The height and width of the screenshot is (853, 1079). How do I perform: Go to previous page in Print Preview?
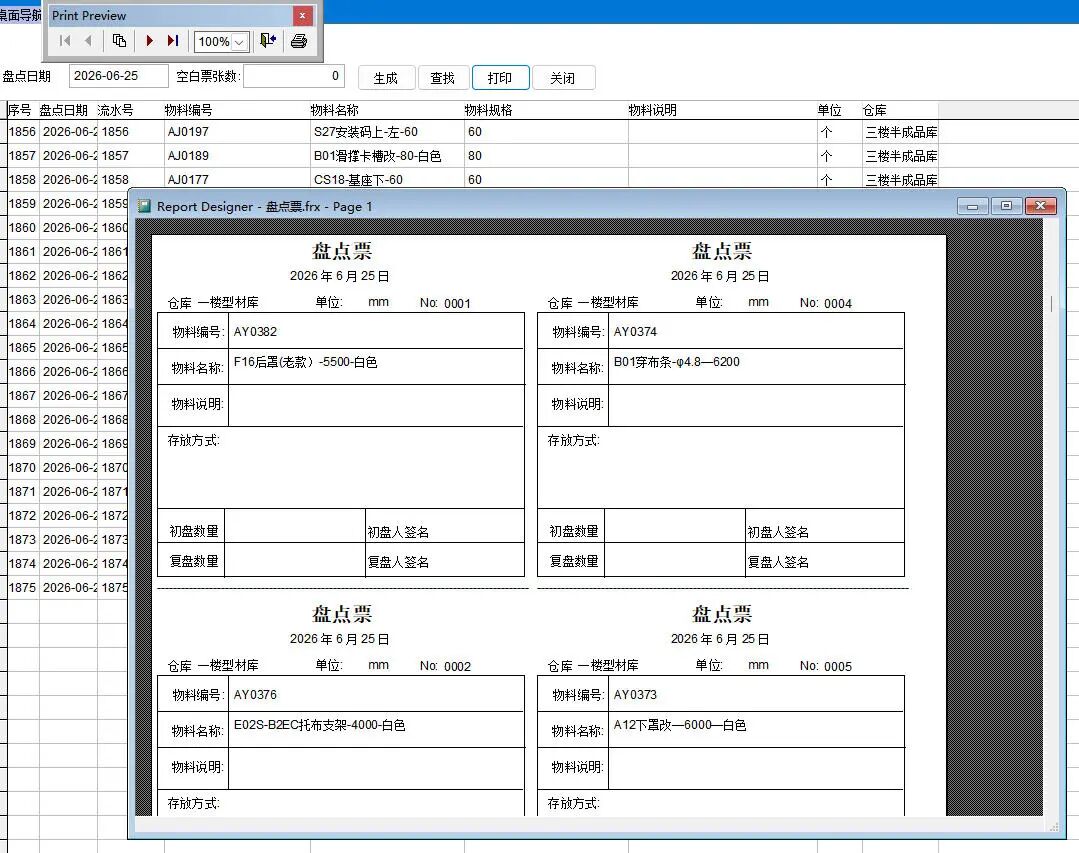coord(88,41)
